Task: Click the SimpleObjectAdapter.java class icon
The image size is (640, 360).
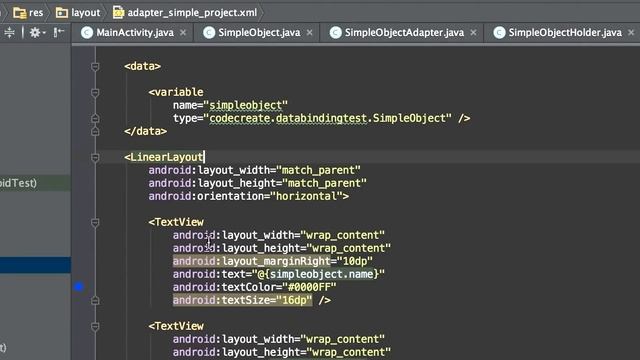Action: coord(336,33)
